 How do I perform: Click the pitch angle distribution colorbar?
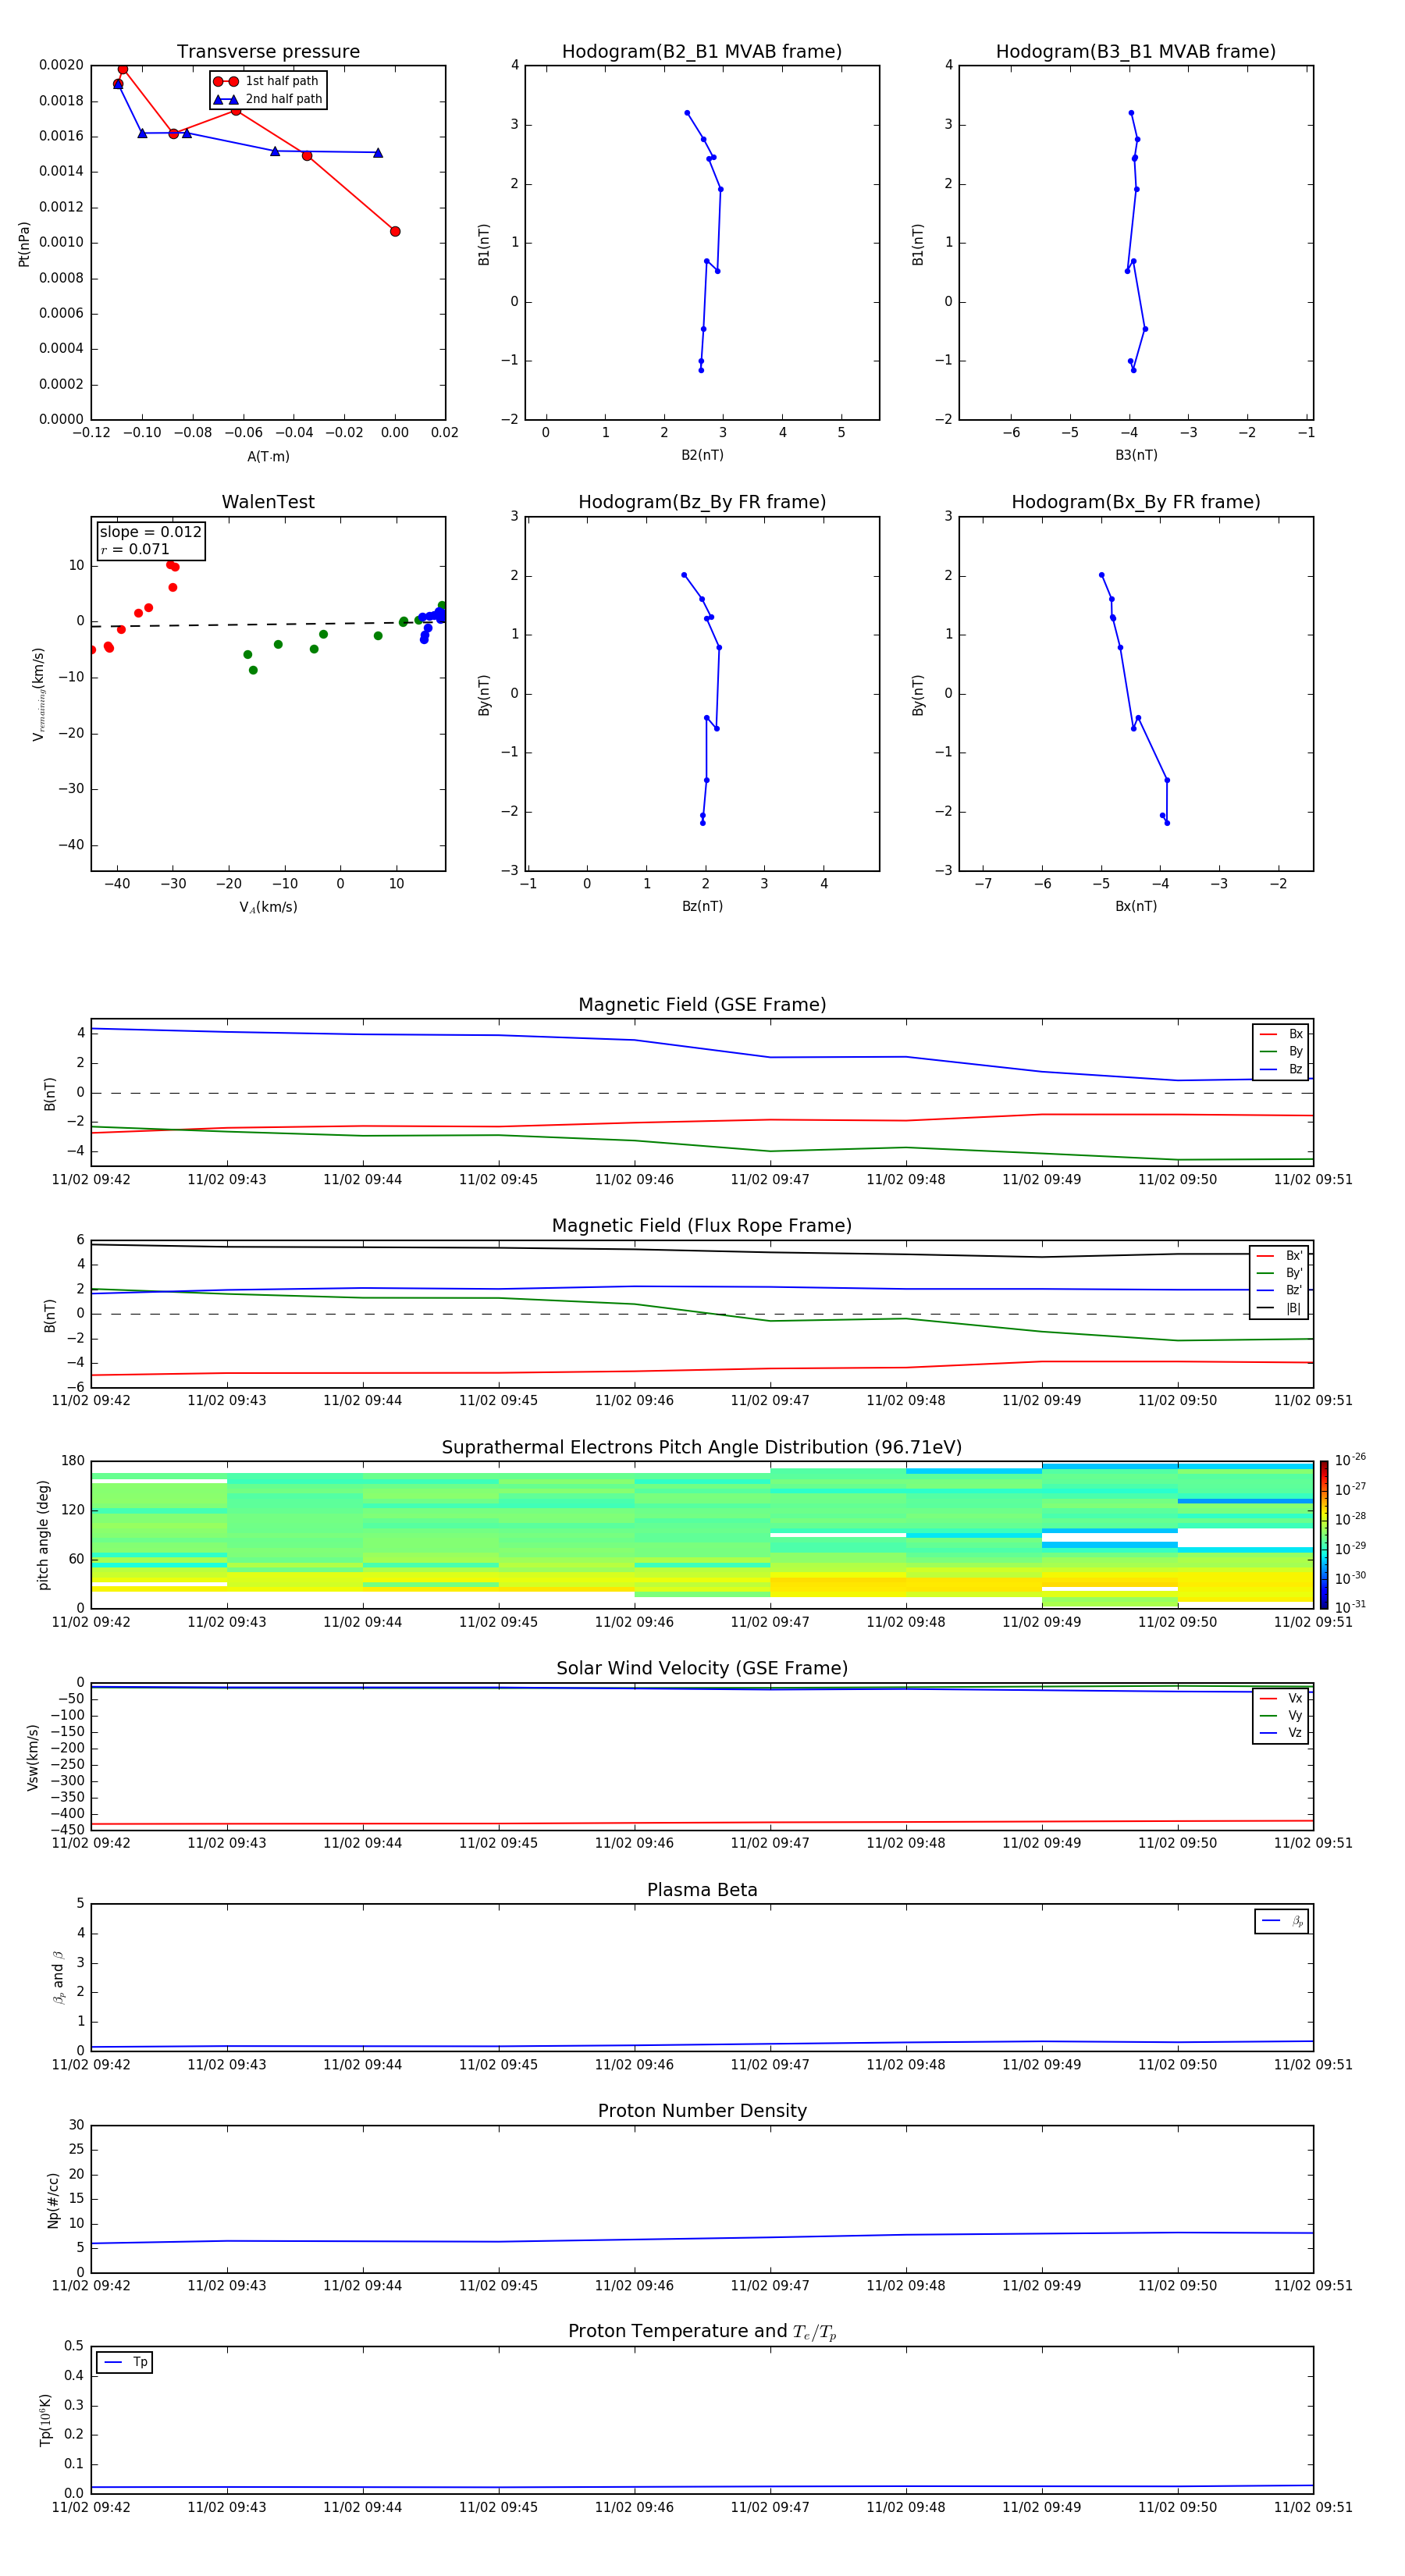(x=1323, y=1535)
